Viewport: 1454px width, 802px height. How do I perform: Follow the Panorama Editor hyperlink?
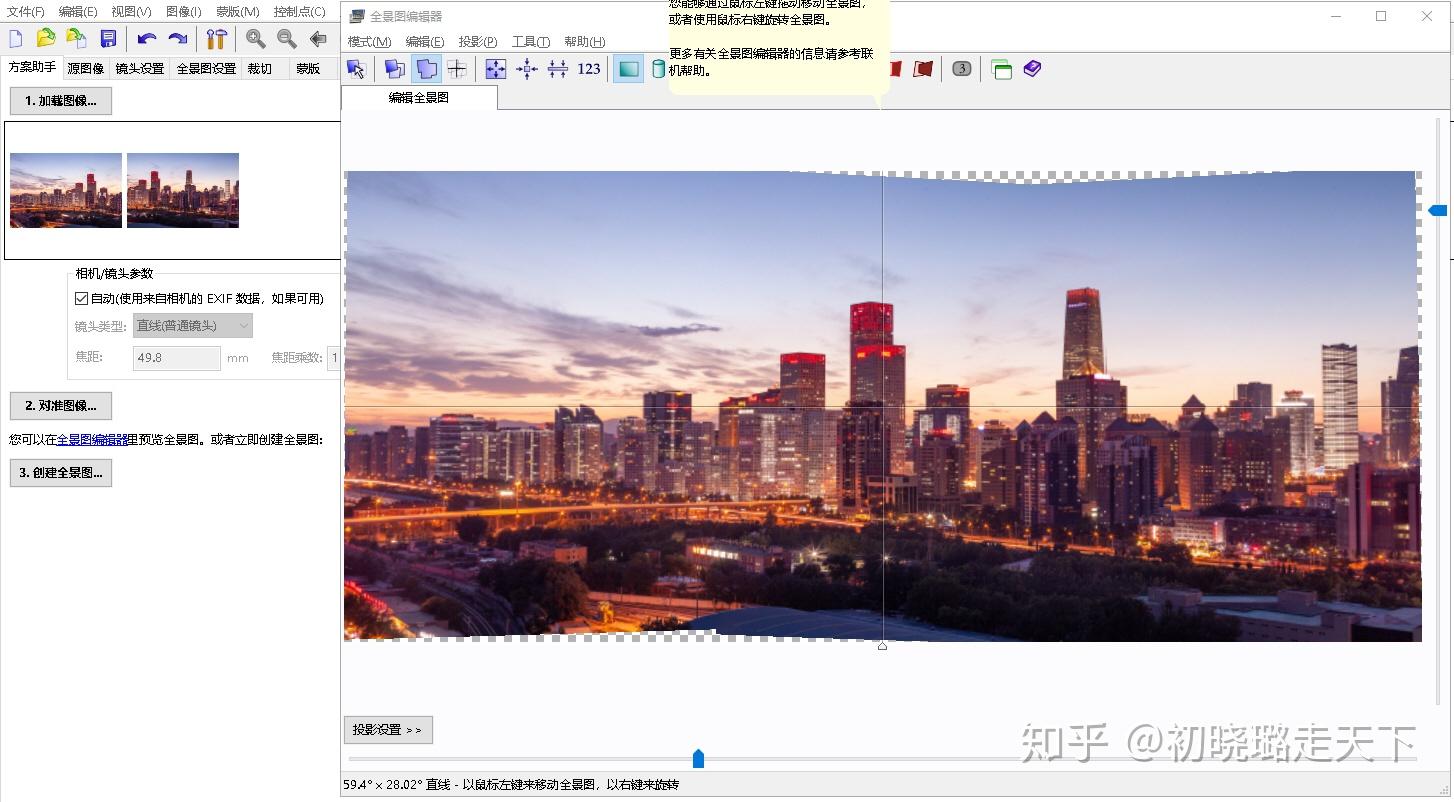93,439
